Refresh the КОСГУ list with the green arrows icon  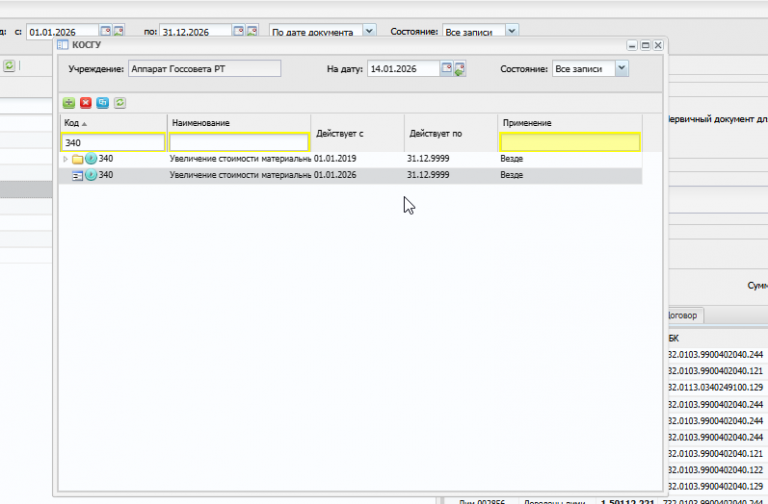120,103
